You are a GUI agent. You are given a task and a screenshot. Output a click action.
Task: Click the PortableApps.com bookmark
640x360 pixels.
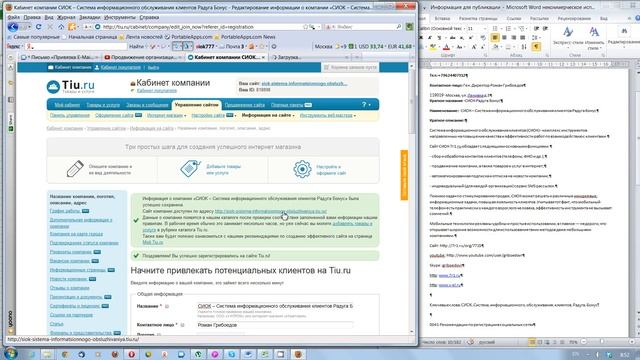point(188,37)
